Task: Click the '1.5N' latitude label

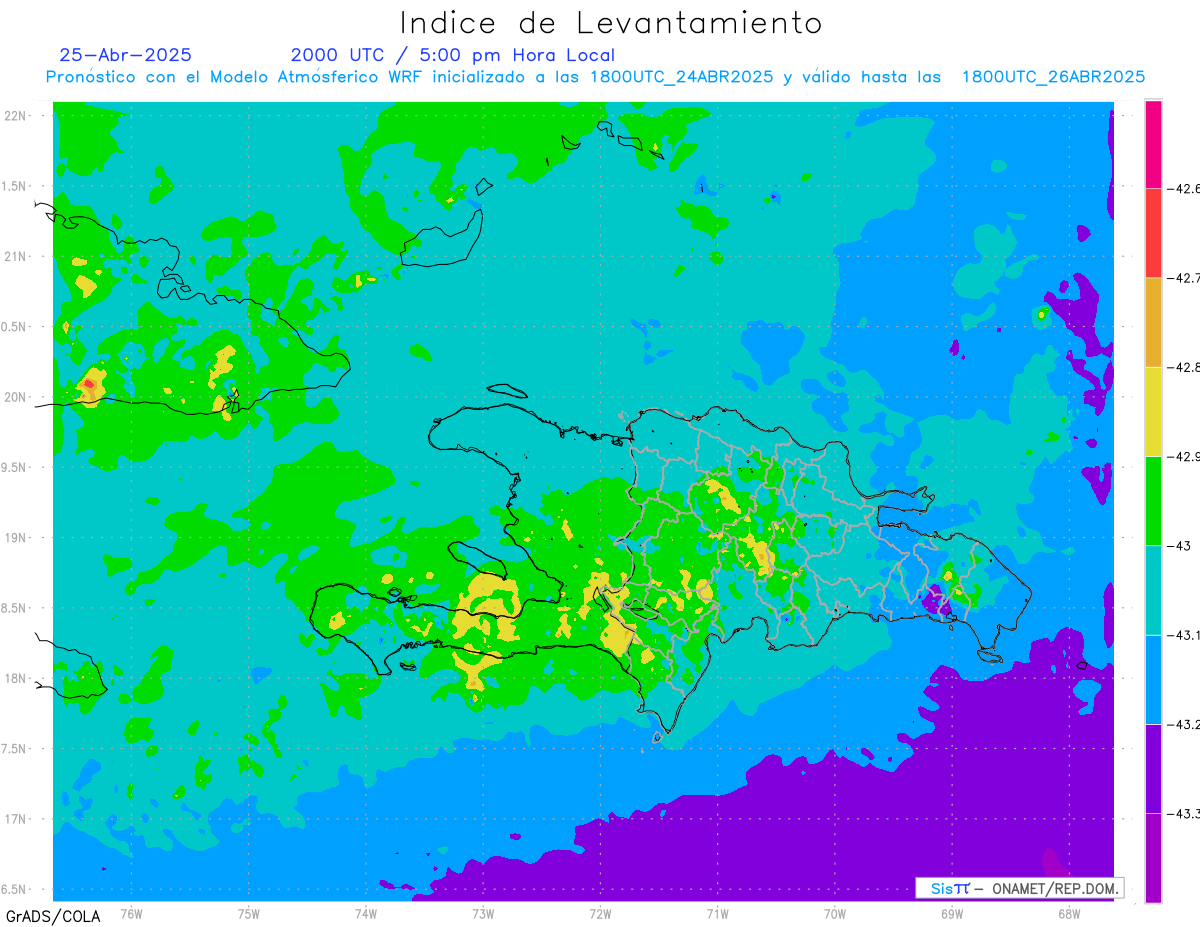Action: point(15,186)
